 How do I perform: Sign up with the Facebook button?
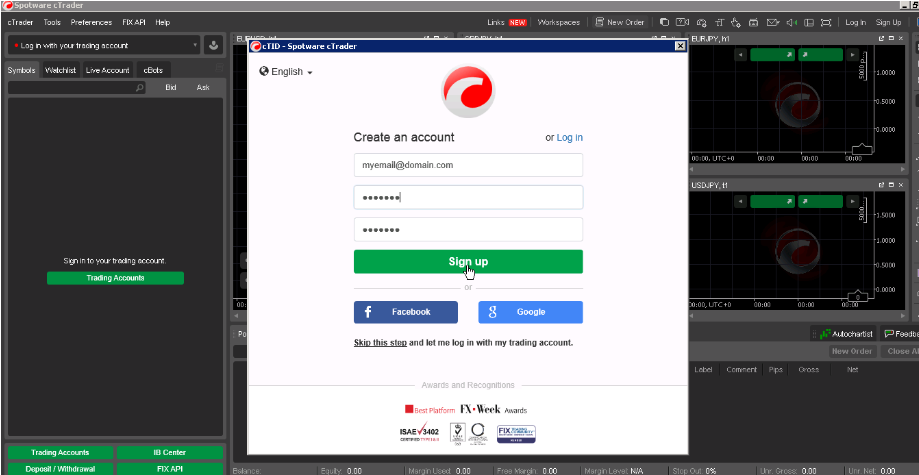pyautogui.click(x=406, y=312)
